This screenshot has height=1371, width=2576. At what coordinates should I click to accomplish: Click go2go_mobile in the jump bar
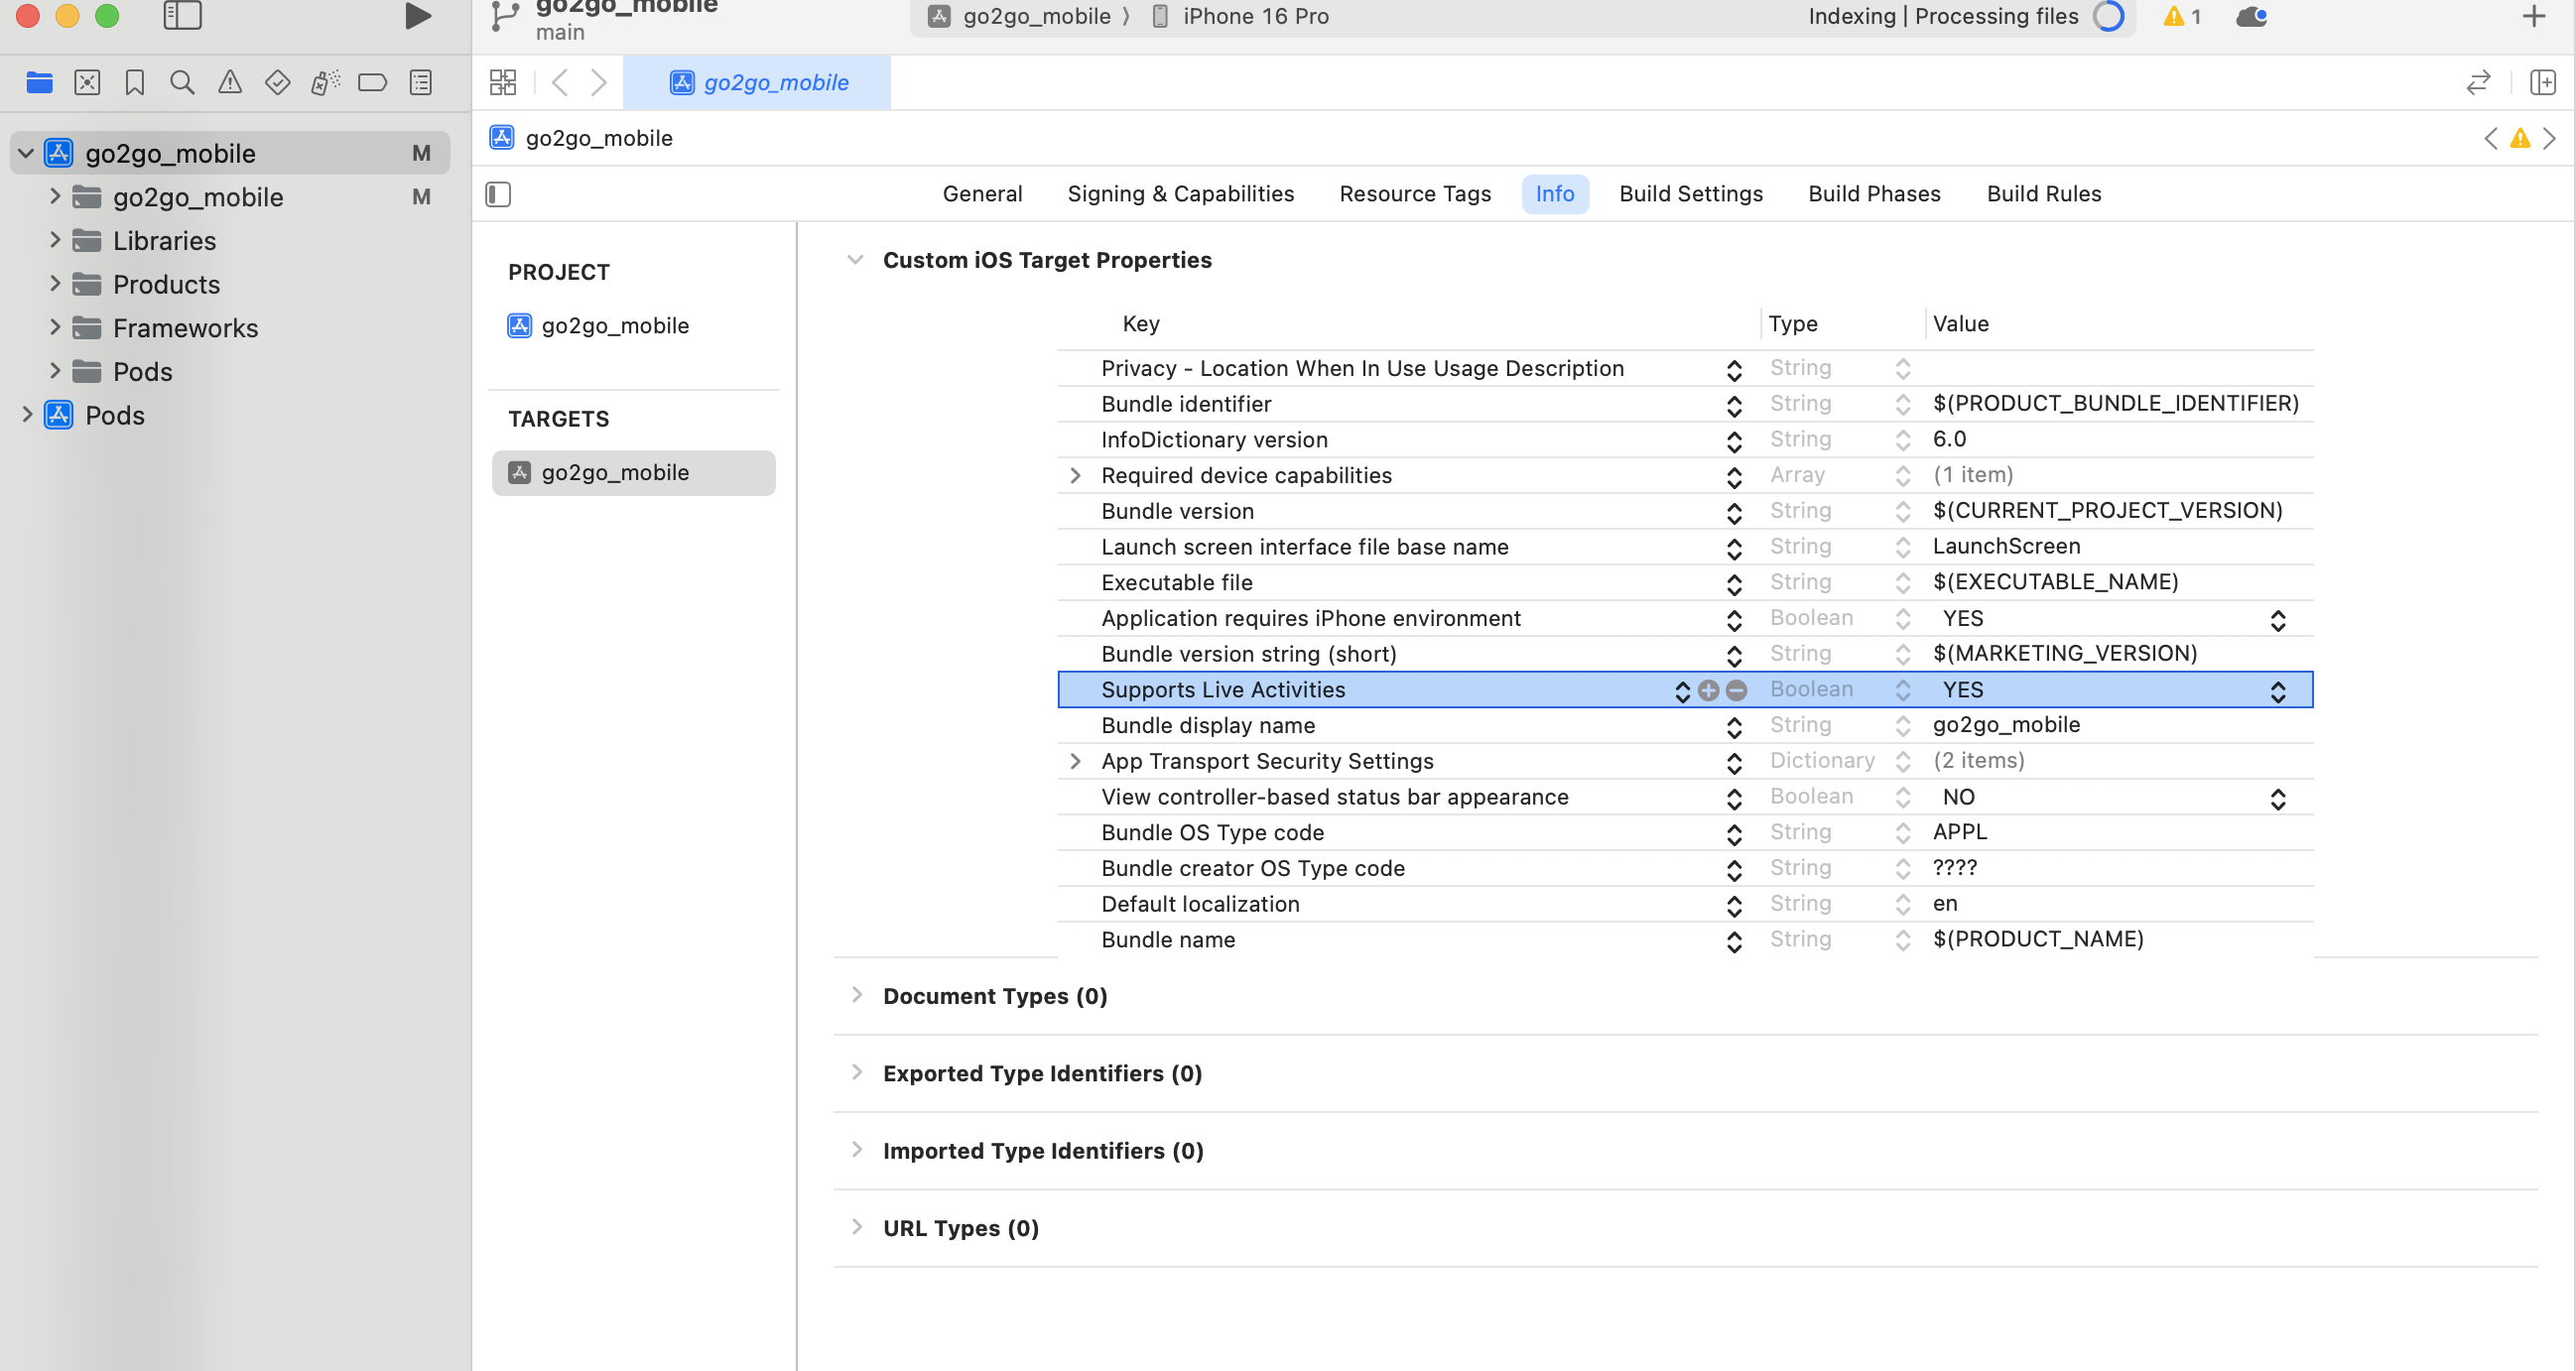click(x=581, y=138)
